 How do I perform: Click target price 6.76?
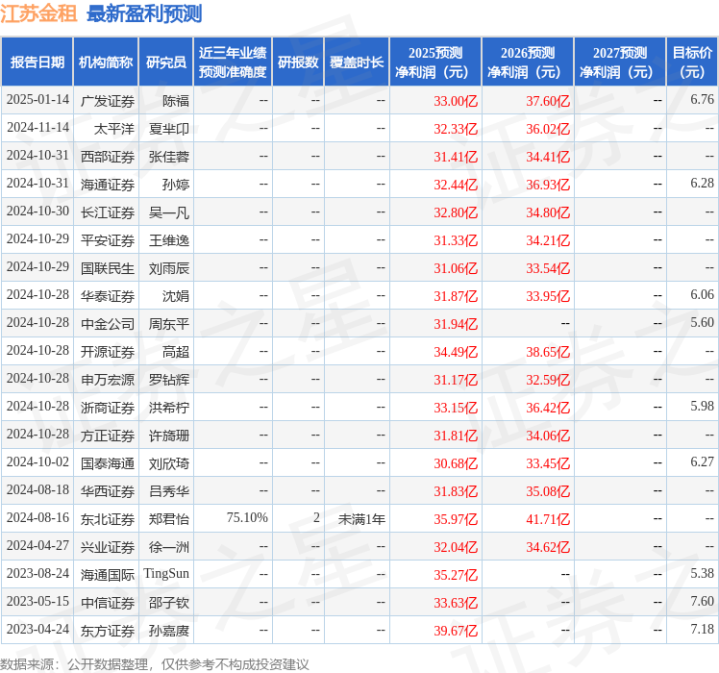pyautogui.click(x=702, y=99)
